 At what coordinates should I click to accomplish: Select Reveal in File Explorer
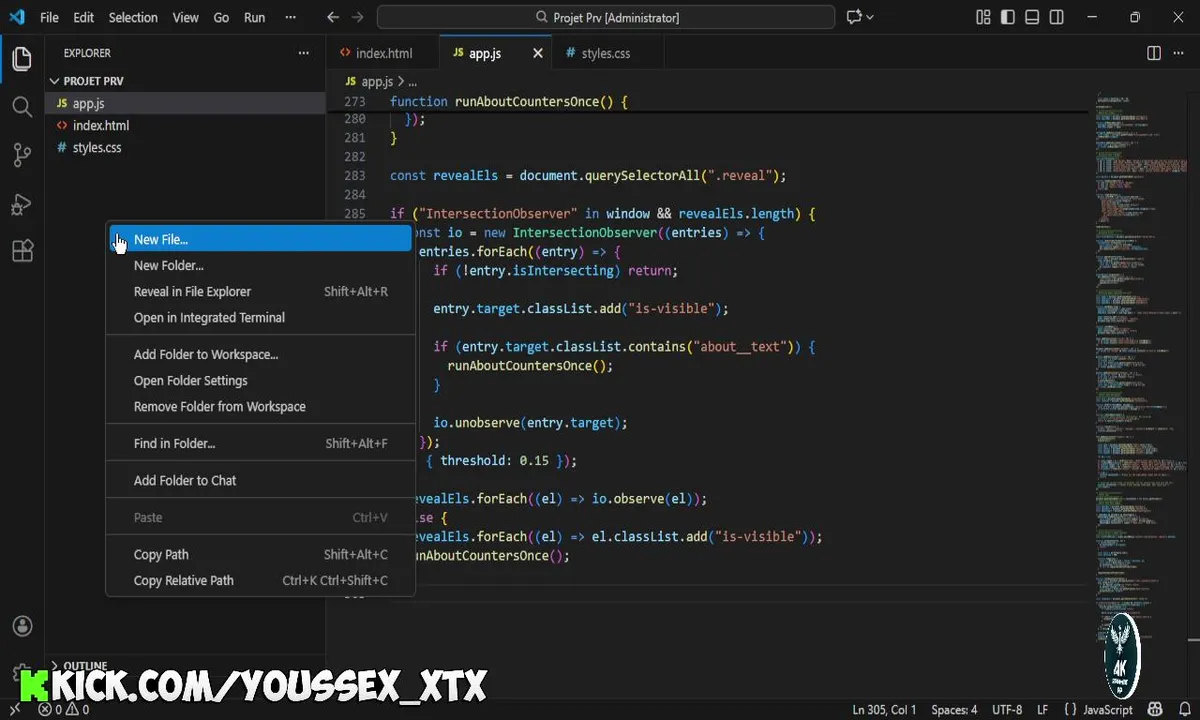pos(260,291)
